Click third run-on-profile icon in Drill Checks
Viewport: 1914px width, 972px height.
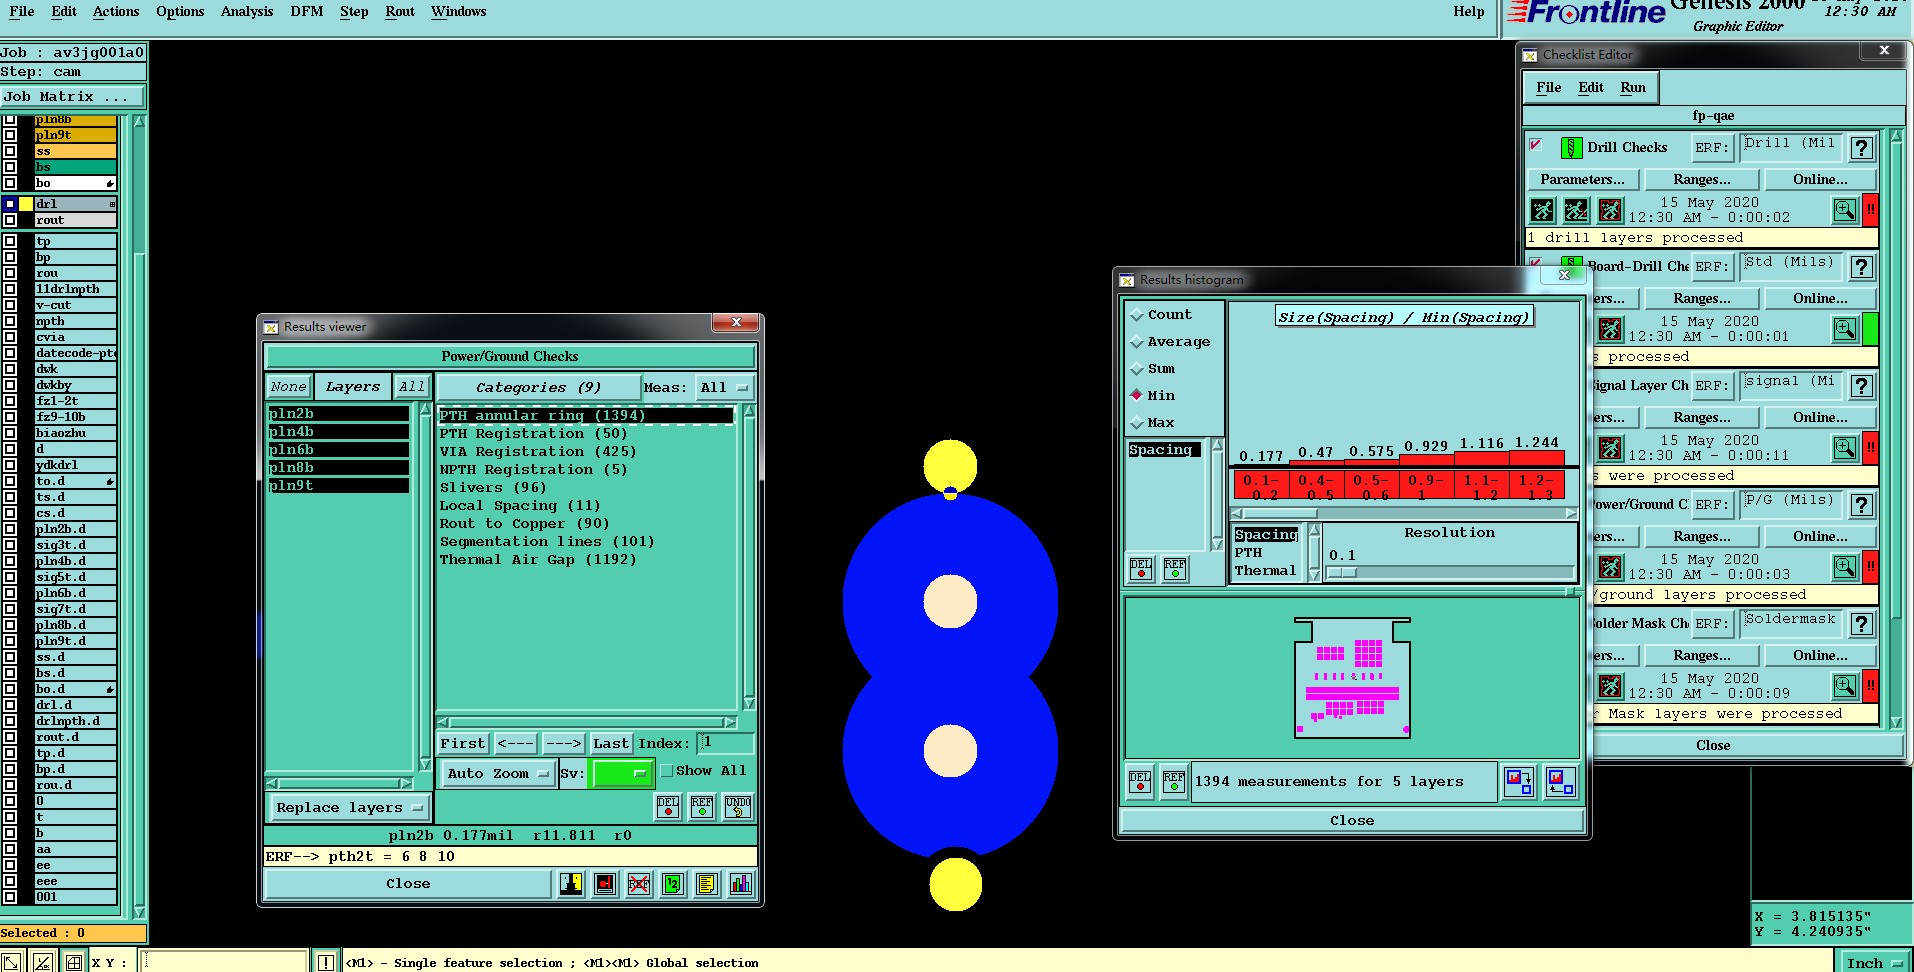(x=1610, y=210)
